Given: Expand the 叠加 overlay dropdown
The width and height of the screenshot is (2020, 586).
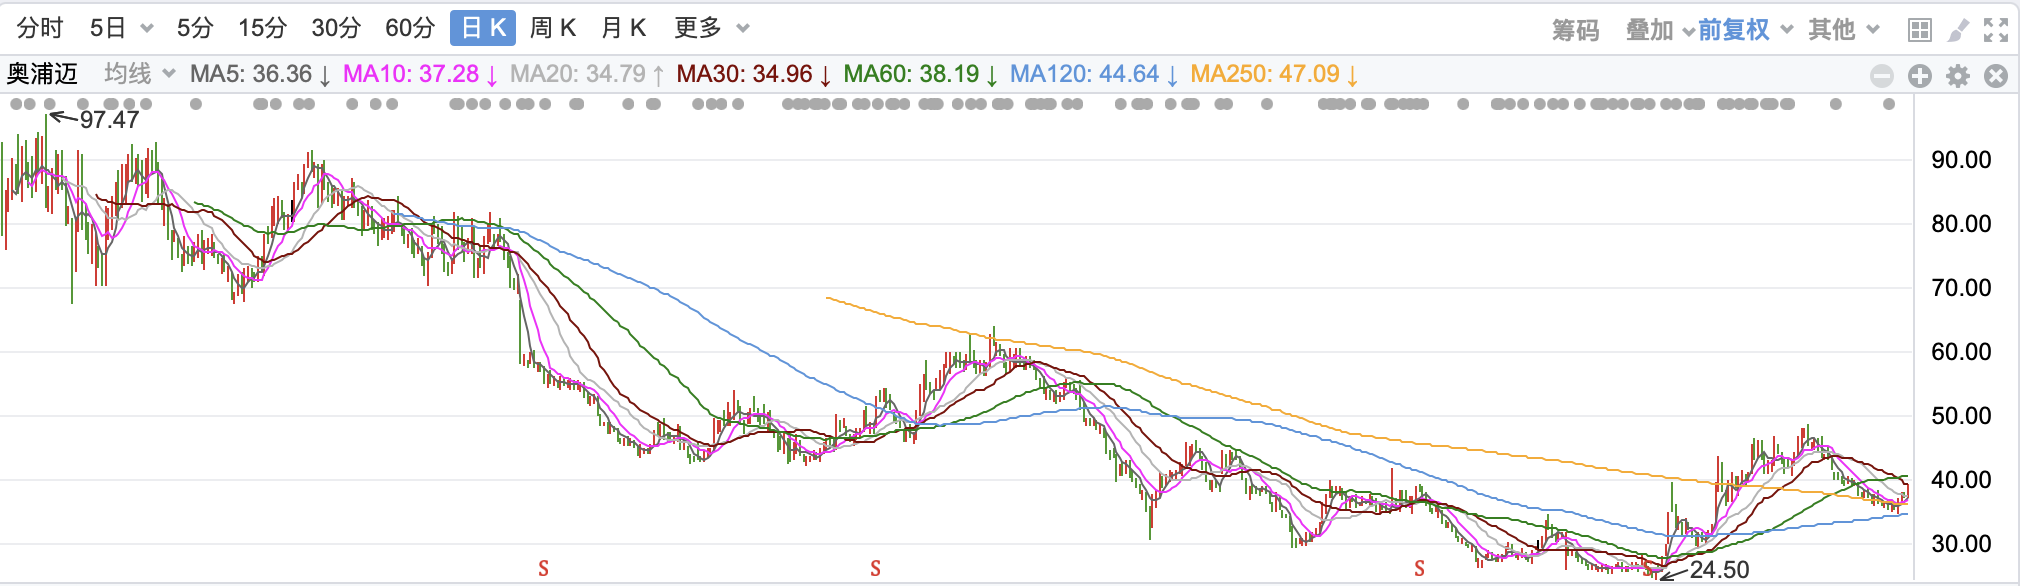Looking at the screenshot, I should (x=1659, y=30).
